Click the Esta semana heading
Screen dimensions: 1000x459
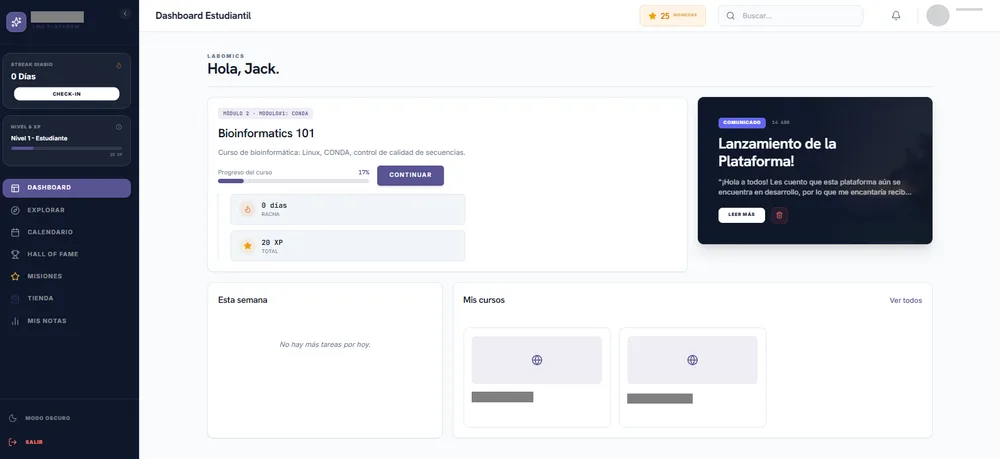click(243, 300)
